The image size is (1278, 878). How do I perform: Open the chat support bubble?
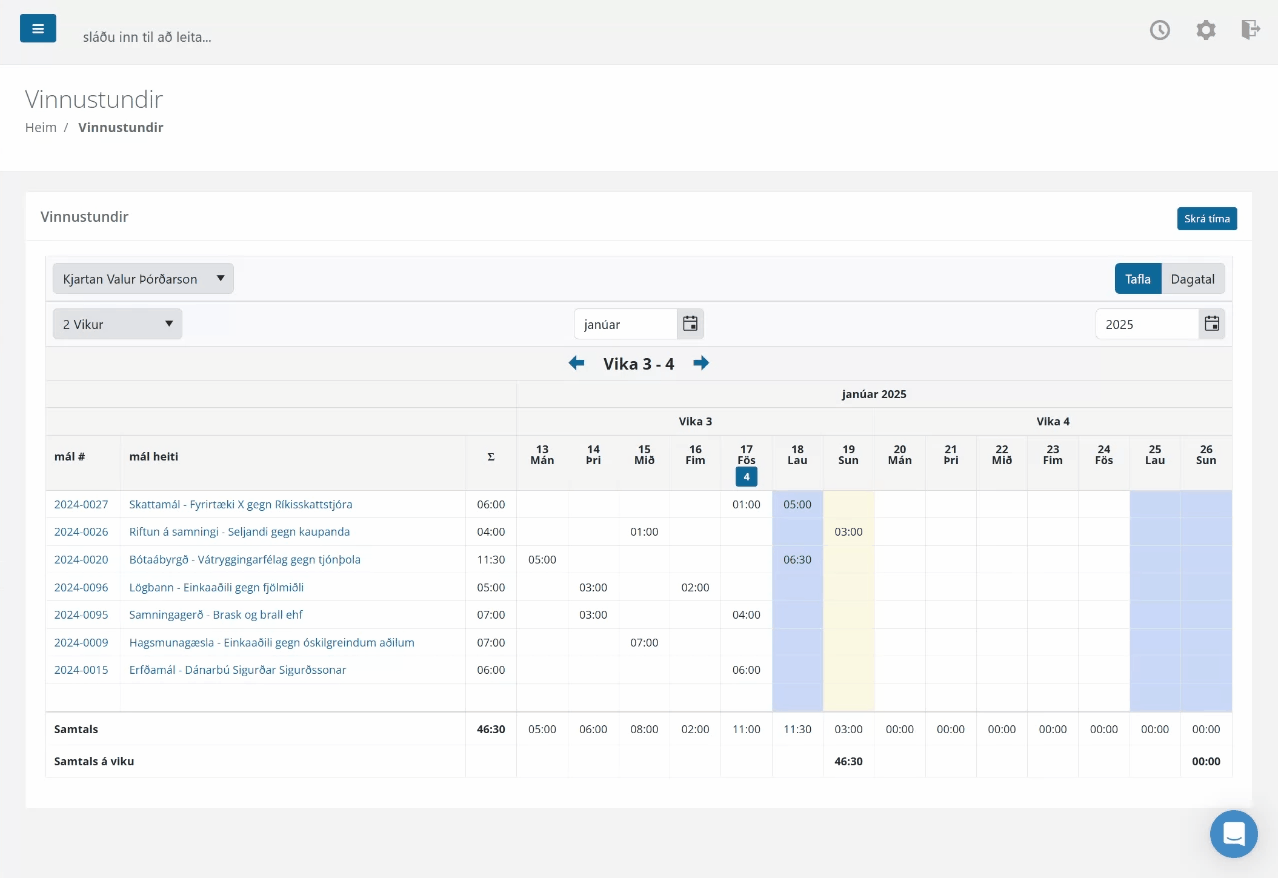coord(1234,834)
